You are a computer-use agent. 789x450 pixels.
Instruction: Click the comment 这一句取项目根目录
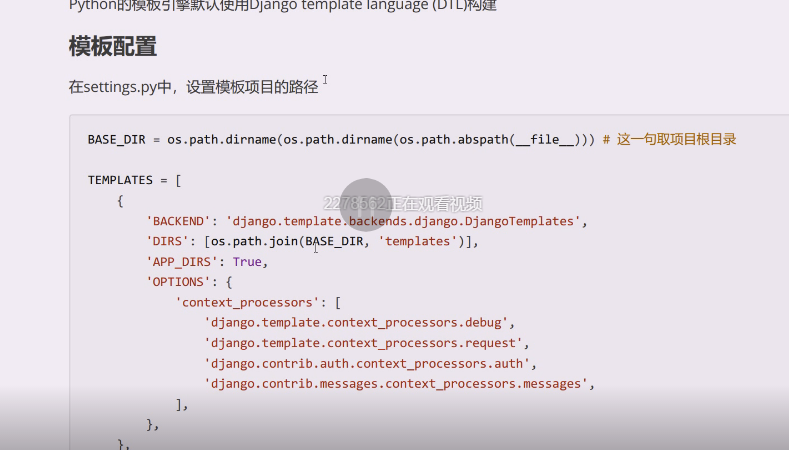click(x=670, y=139)
